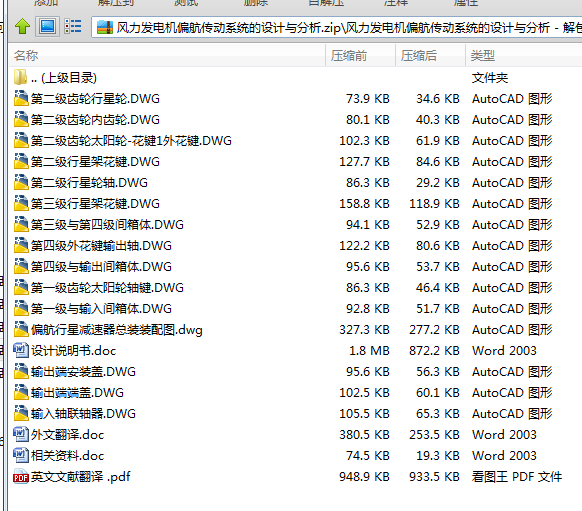Click the parent directory folder icon

pyautogui.click(x=20, y=77)
